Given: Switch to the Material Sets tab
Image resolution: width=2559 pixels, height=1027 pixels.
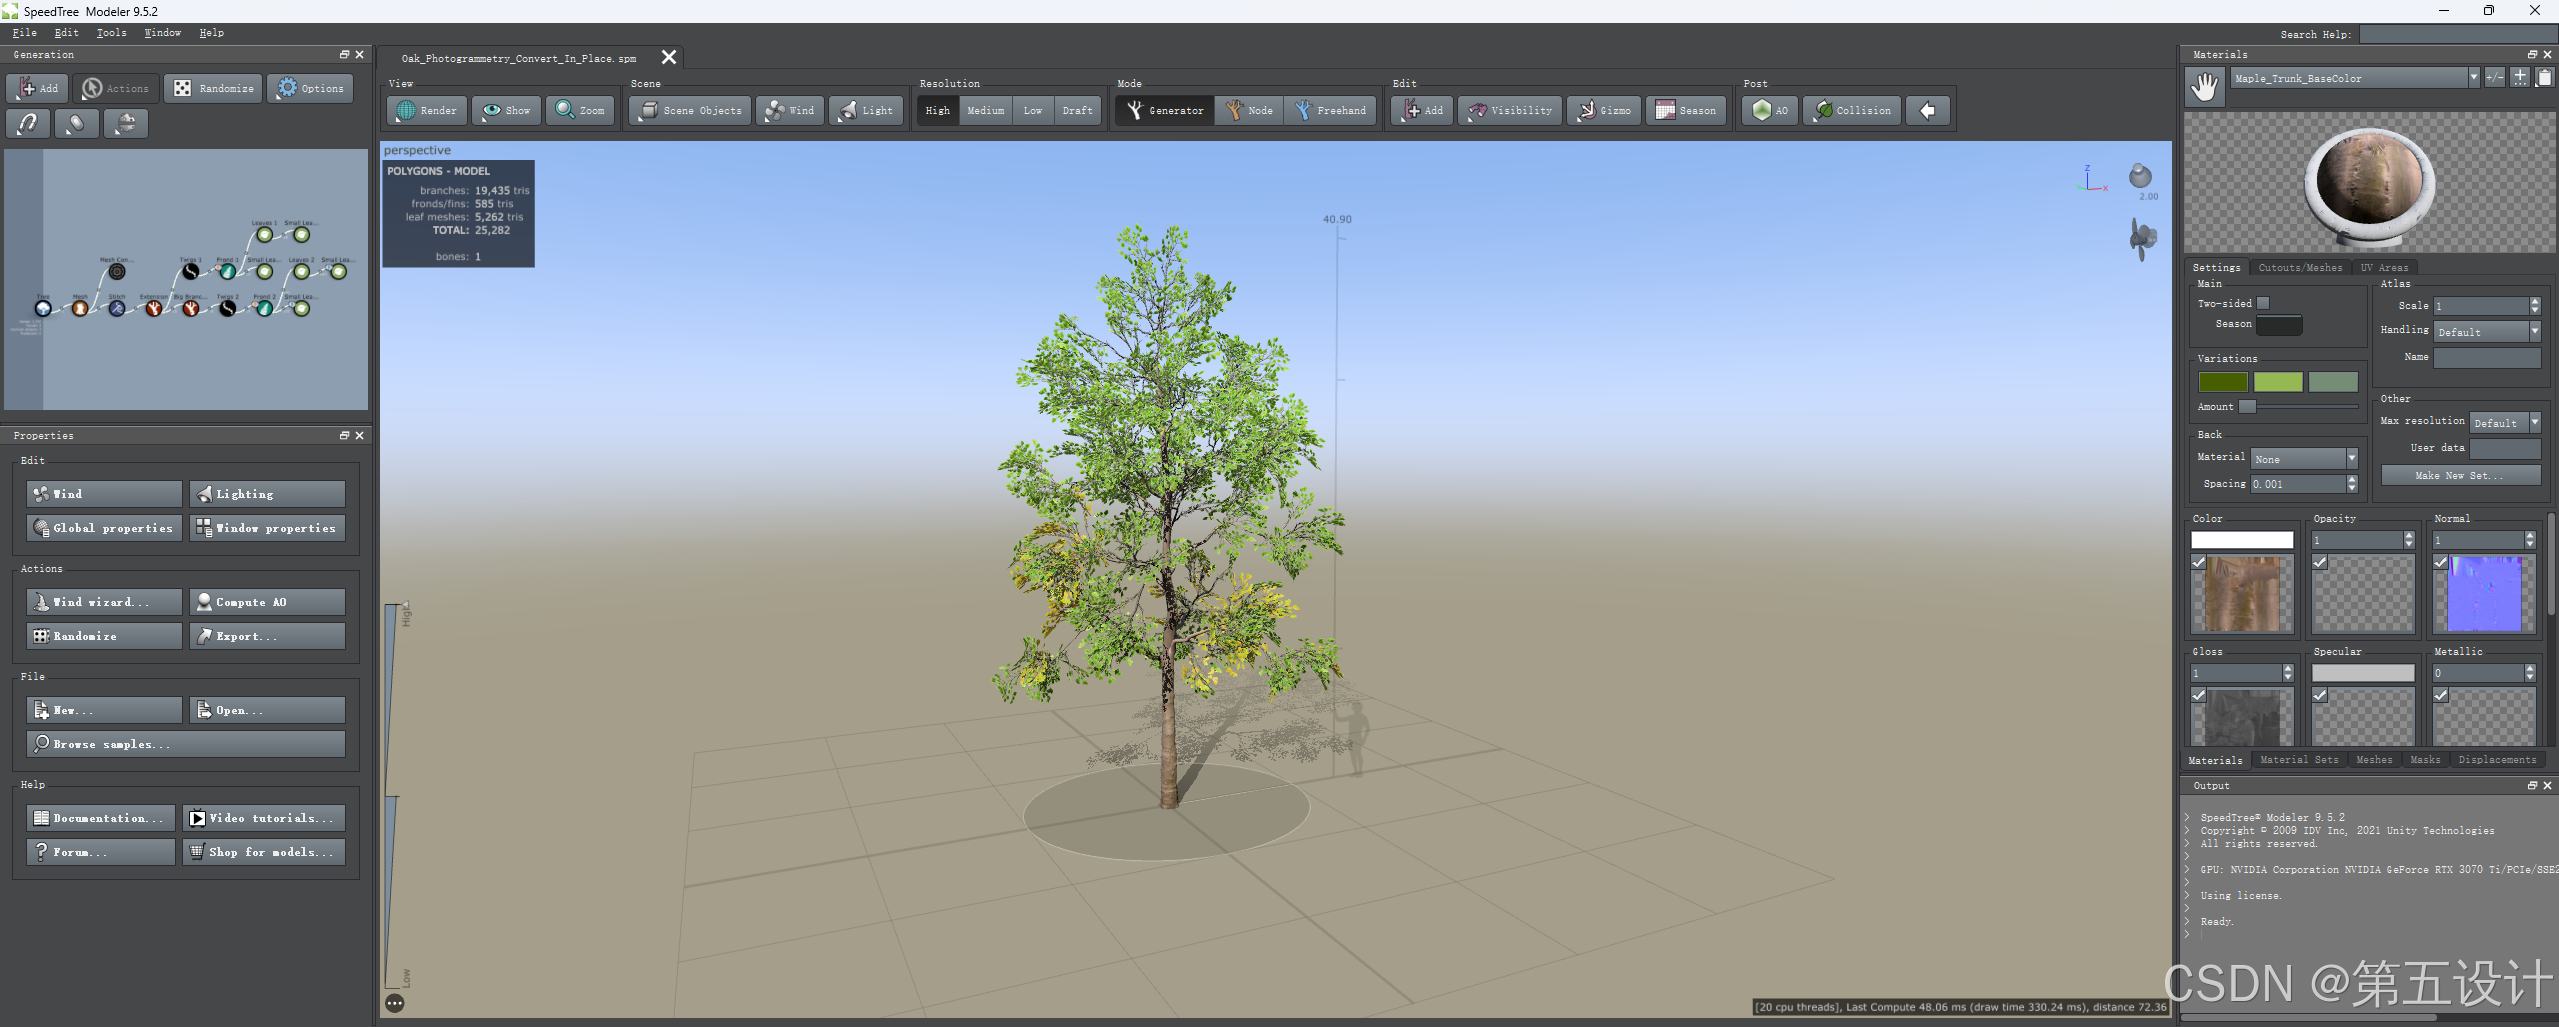Looking at the screenshot, I should [2299, 760].
